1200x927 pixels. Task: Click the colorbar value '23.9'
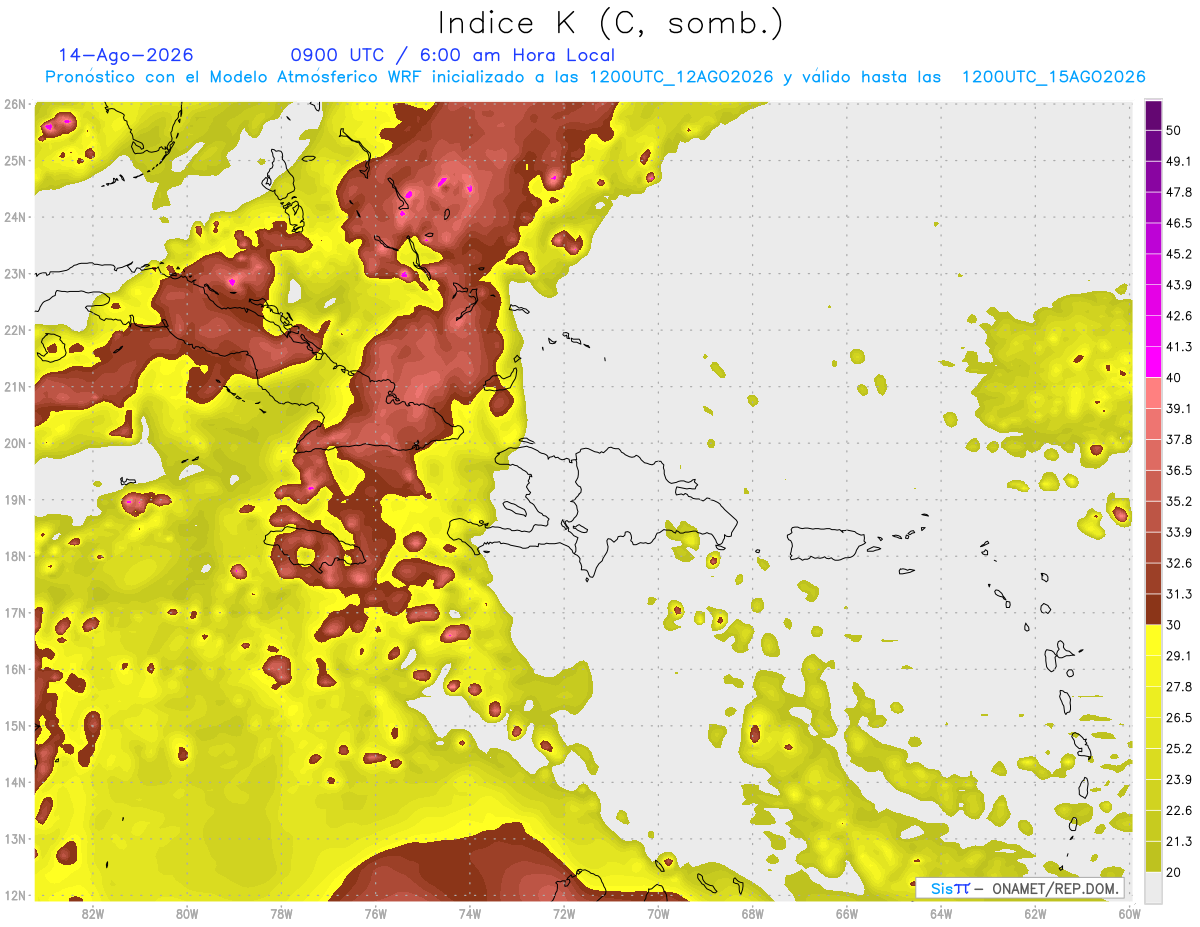1179,780
